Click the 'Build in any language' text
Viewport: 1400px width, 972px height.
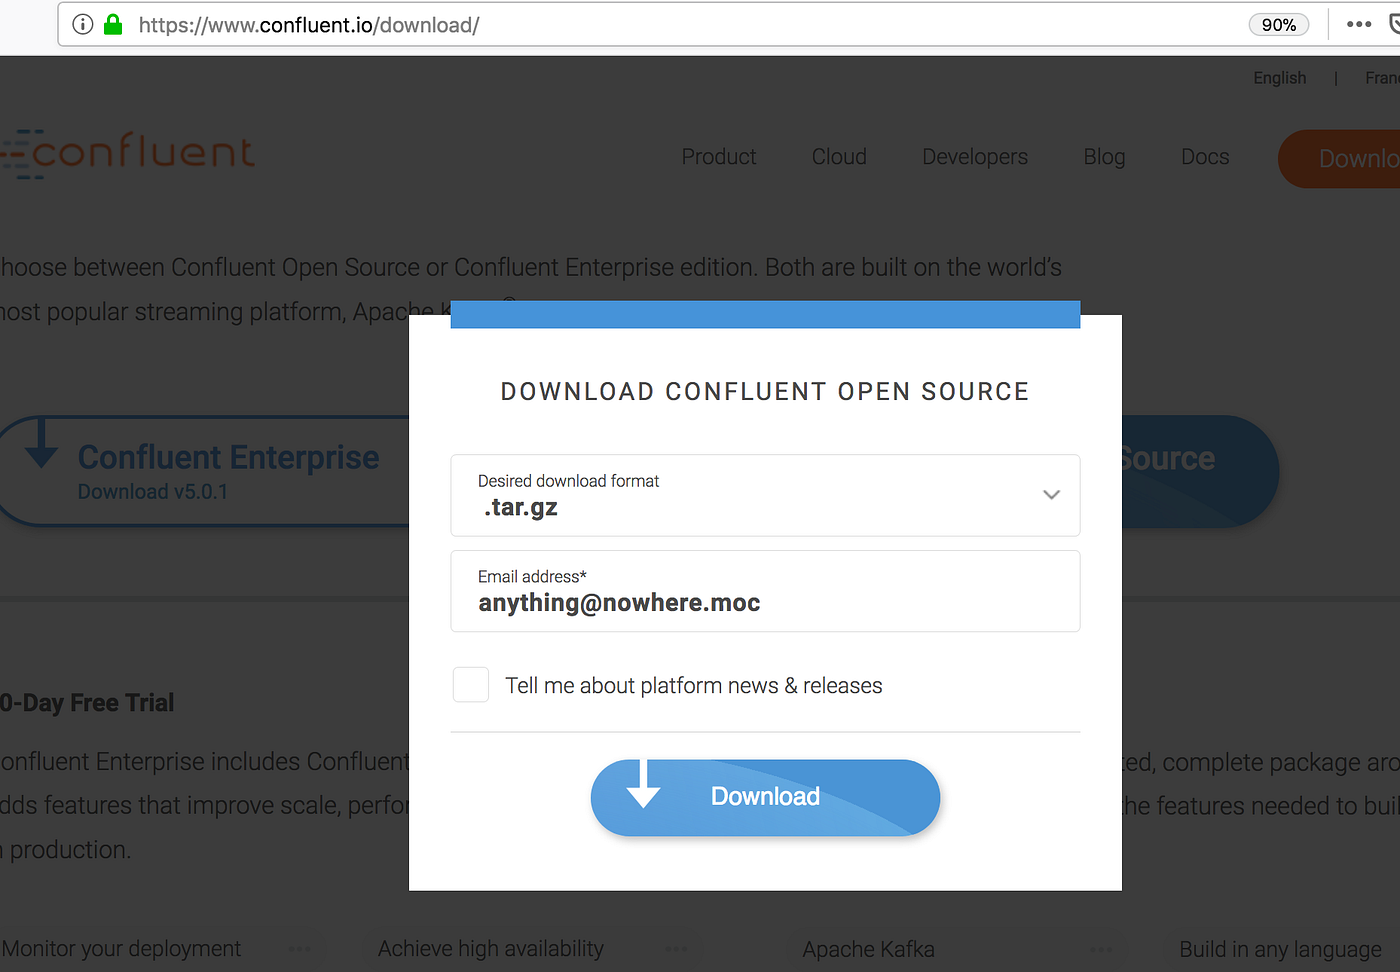(1280, 949)
